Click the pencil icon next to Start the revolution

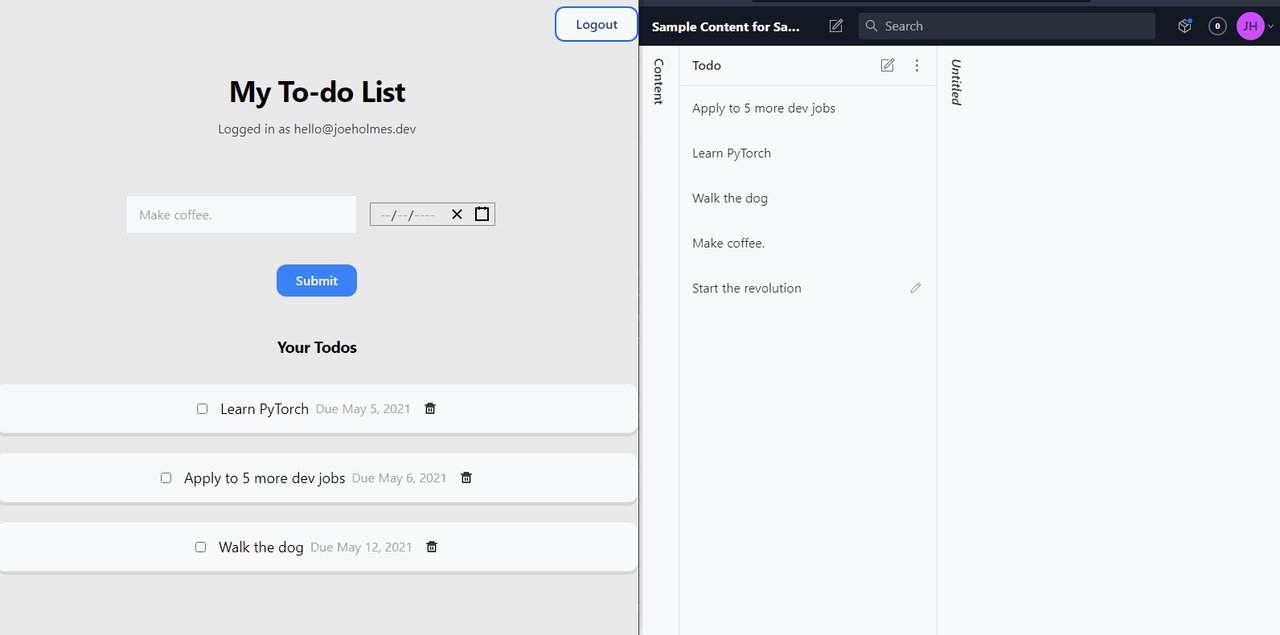(x=915, y=288)
